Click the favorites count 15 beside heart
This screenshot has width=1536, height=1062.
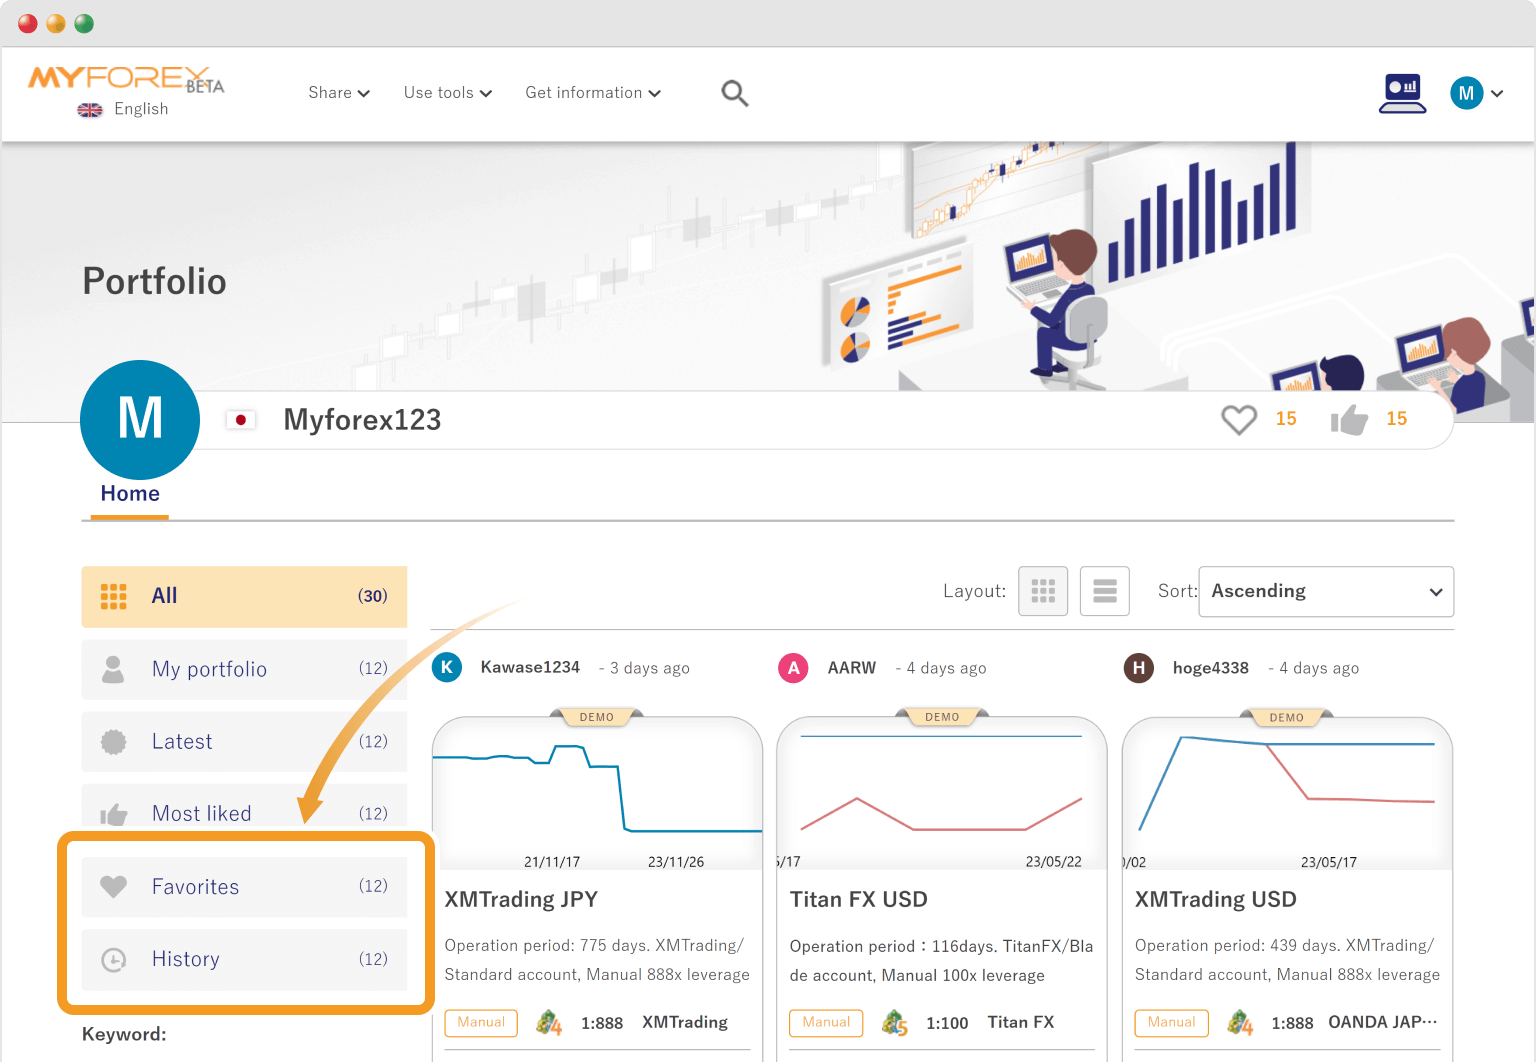point(1286,419)
